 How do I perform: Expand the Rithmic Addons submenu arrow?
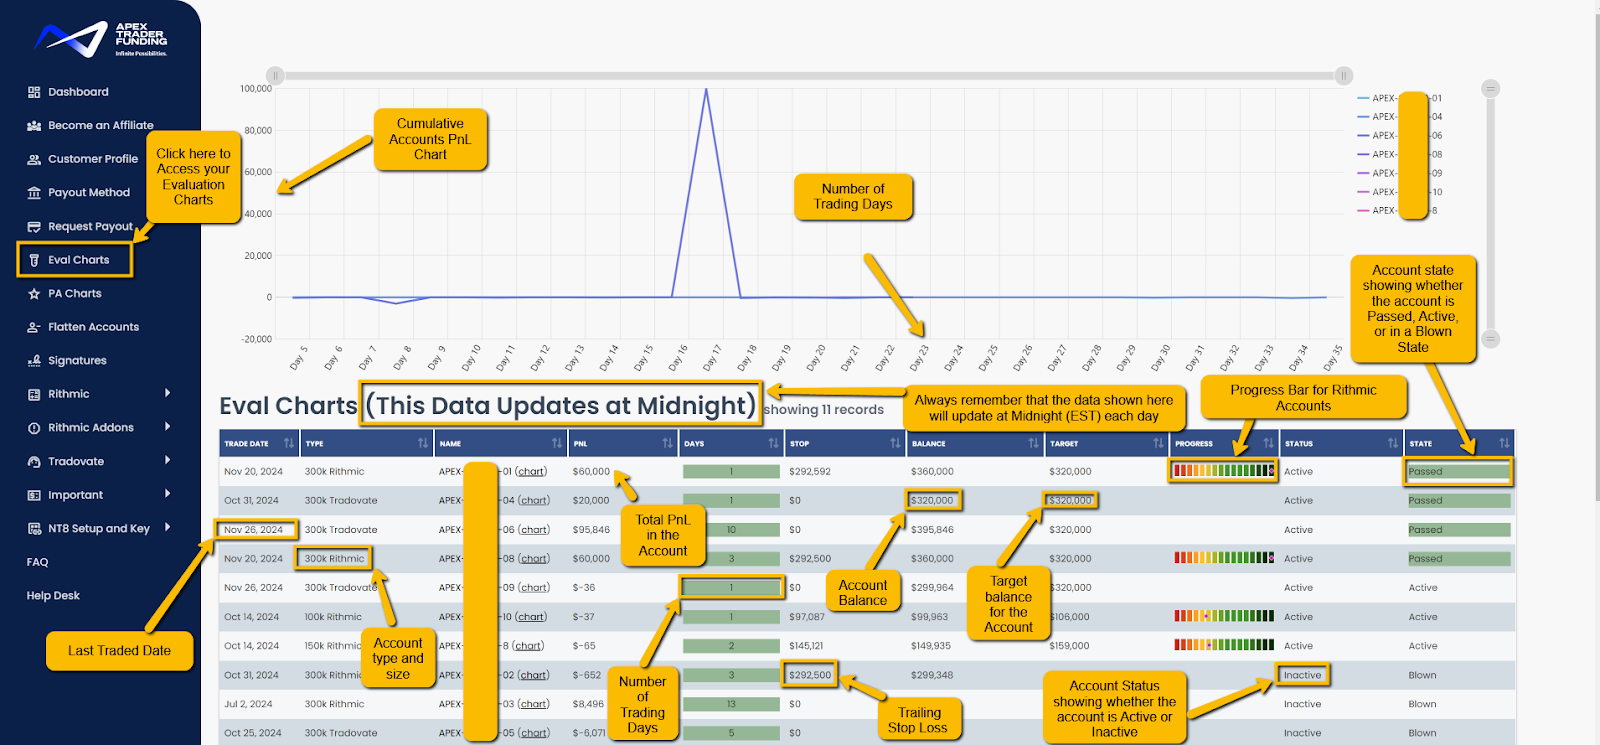pos(167,427)
